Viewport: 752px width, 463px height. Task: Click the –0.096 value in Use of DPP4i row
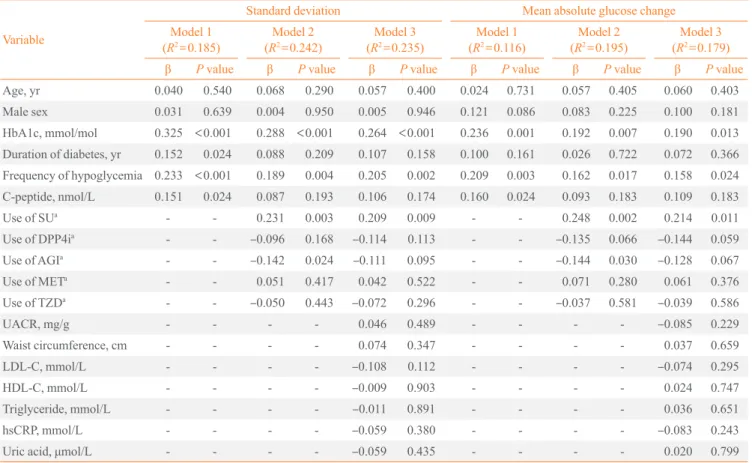click(x=267, y=239)
